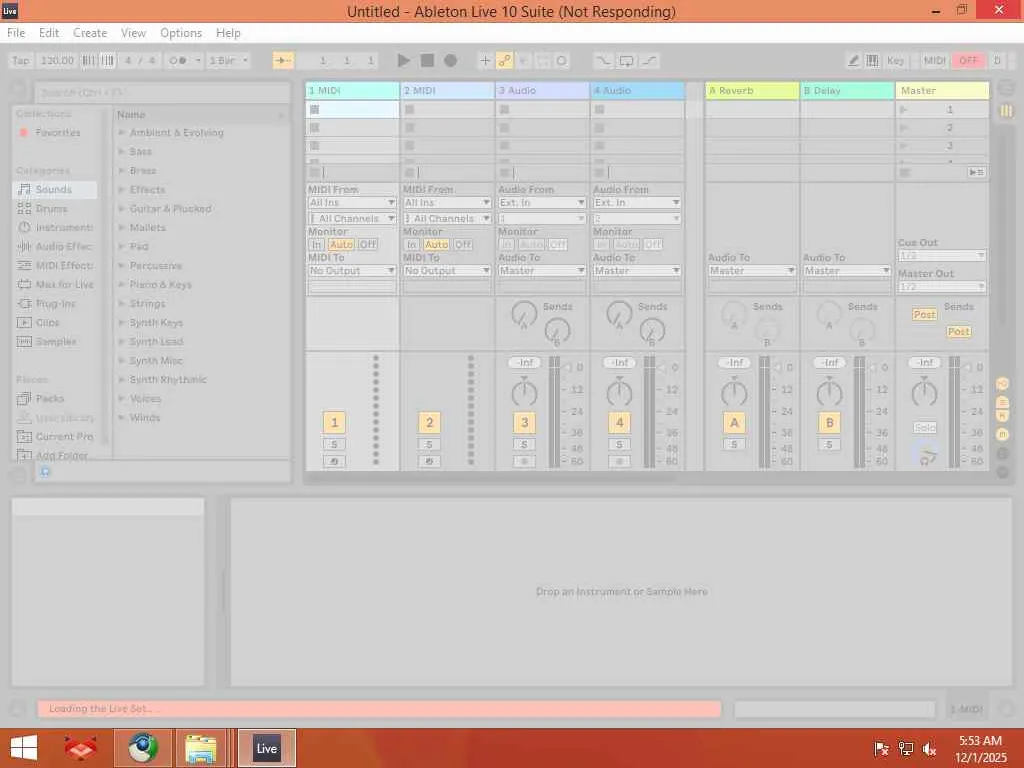Viewport: 1024px width, 768px height.
Task: Adjust track 3 Send A knob
Action: tap(524, 315)
